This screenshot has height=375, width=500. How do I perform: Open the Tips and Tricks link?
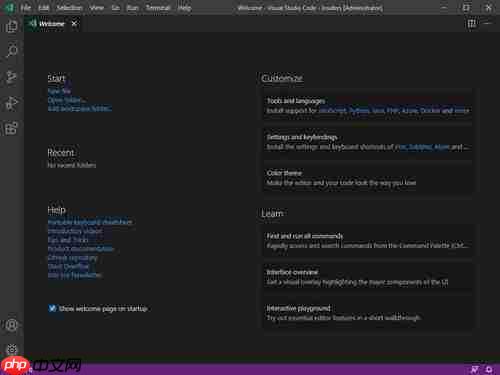tap(68, 240)
